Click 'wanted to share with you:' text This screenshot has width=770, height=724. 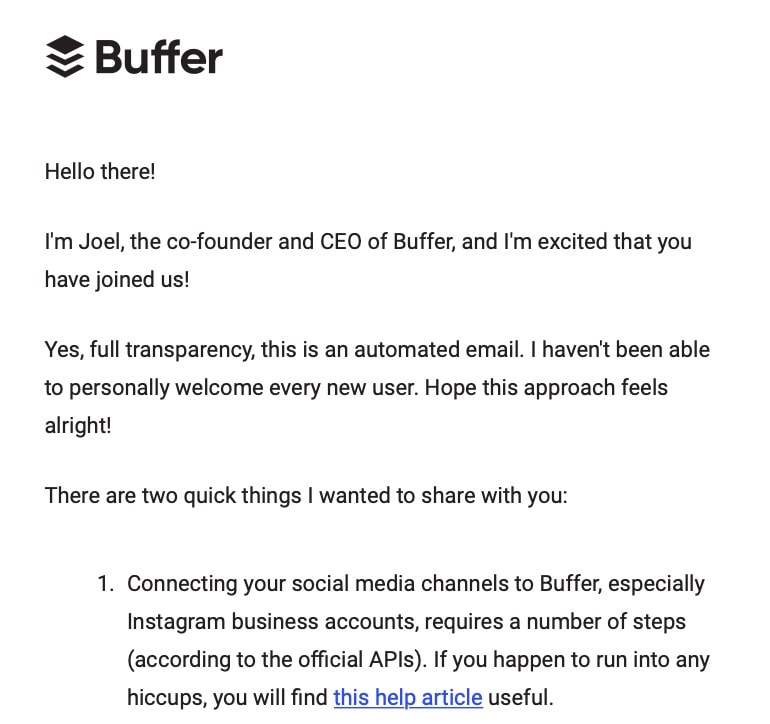443,495
